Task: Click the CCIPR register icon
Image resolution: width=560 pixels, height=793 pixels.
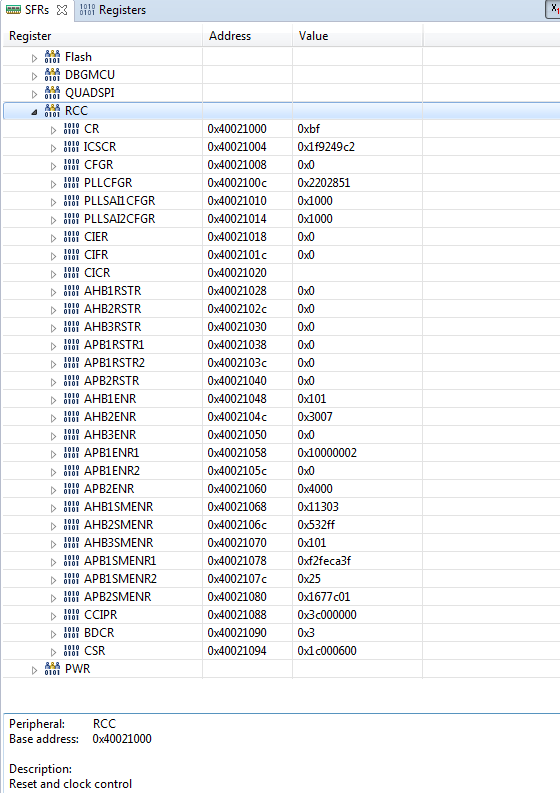Action: [x=71, y=614]
